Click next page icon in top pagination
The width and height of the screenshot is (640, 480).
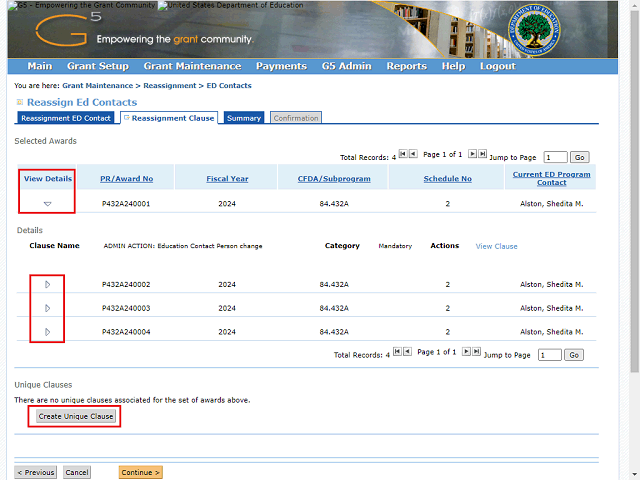click(473, 155)
